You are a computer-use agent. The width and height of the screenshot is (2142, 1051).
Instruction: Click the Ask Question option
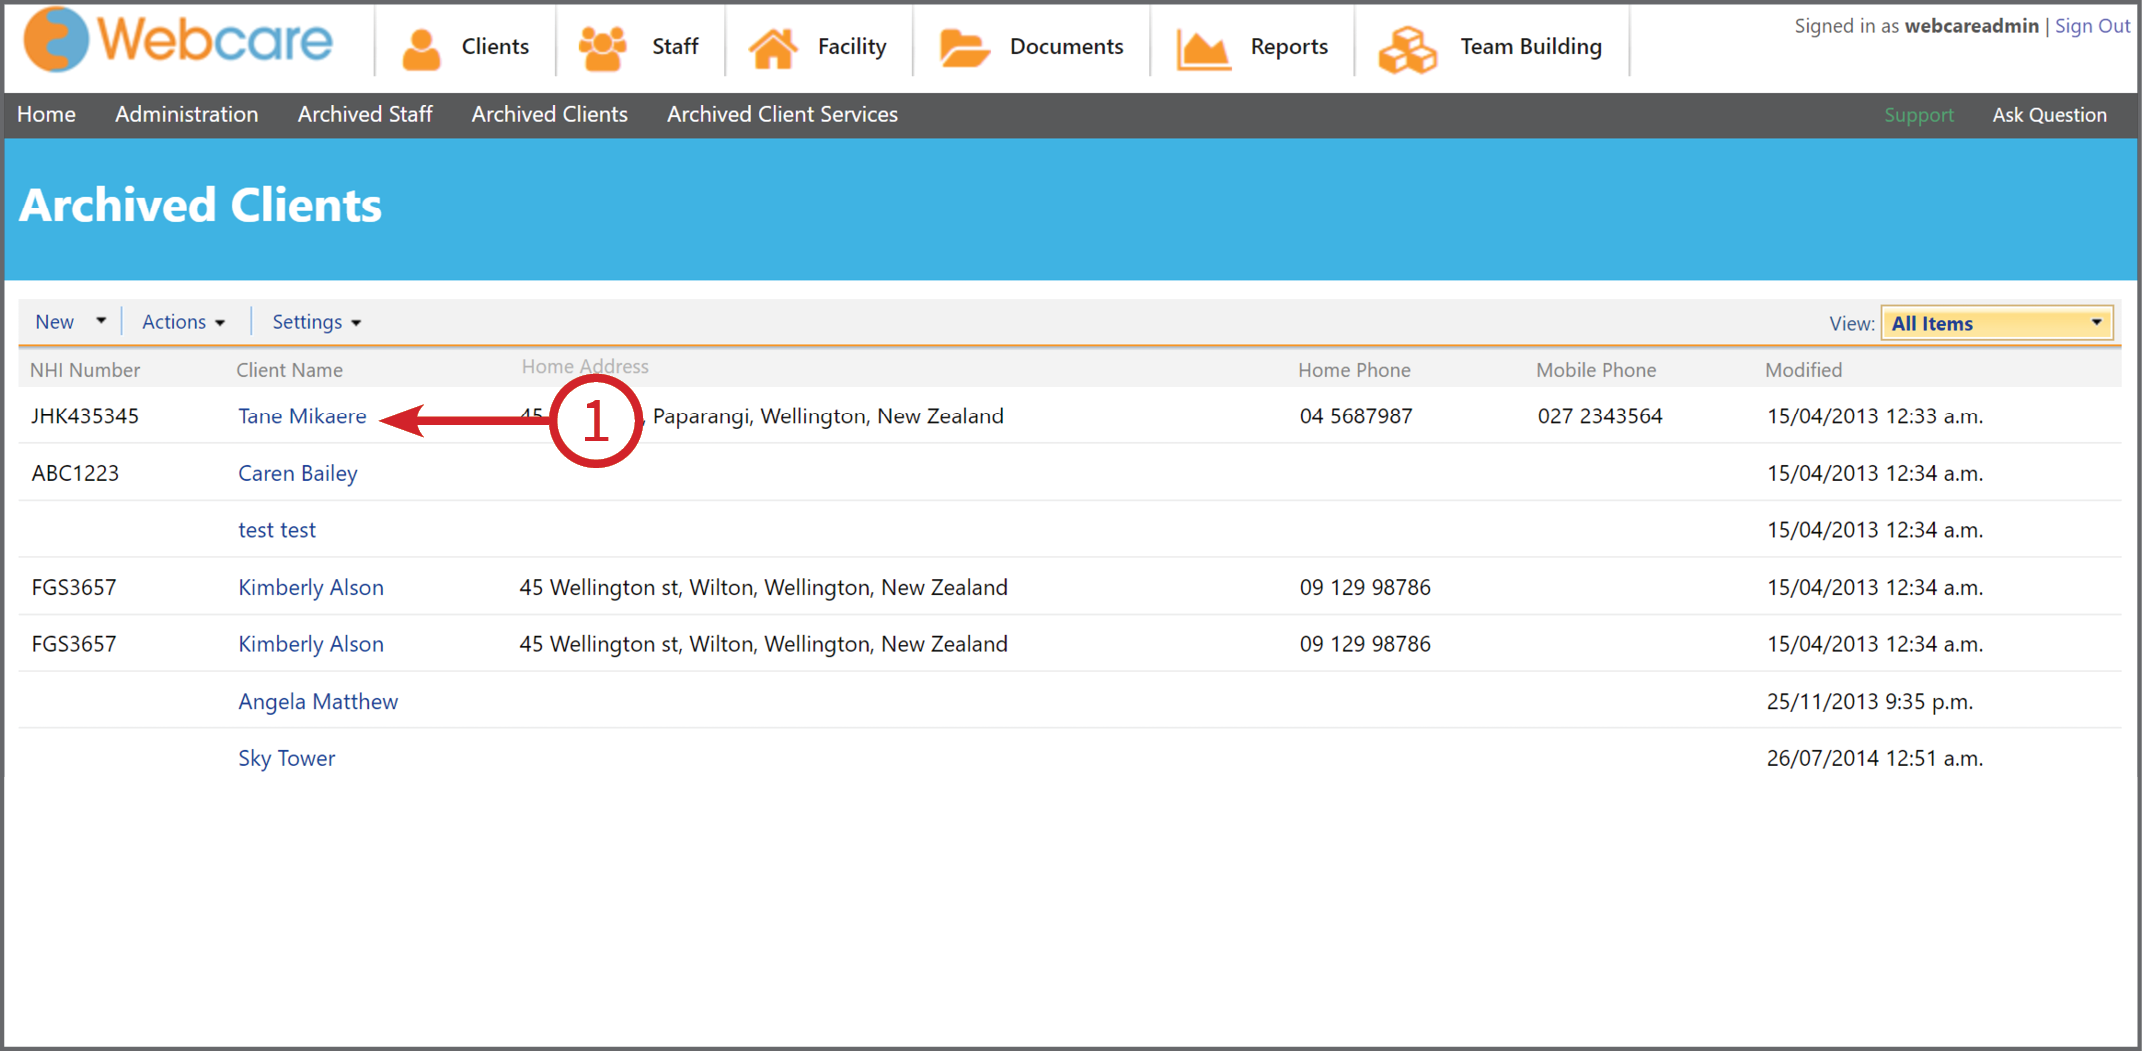pos(2049,114)
